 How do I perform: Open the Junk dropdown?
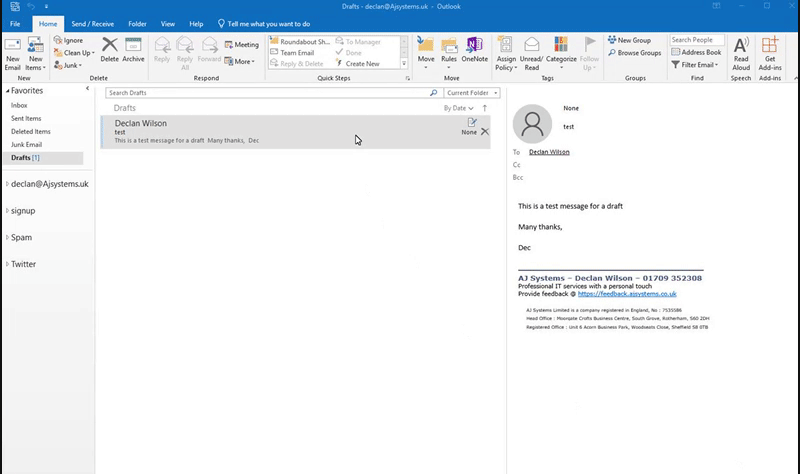68,65
